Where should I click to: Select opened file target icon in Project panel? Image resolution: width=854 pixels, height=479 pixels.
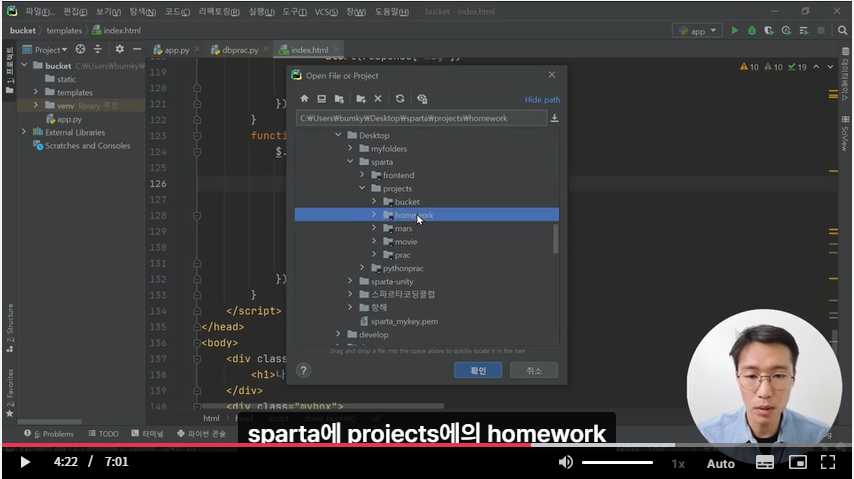coord(80,50)
